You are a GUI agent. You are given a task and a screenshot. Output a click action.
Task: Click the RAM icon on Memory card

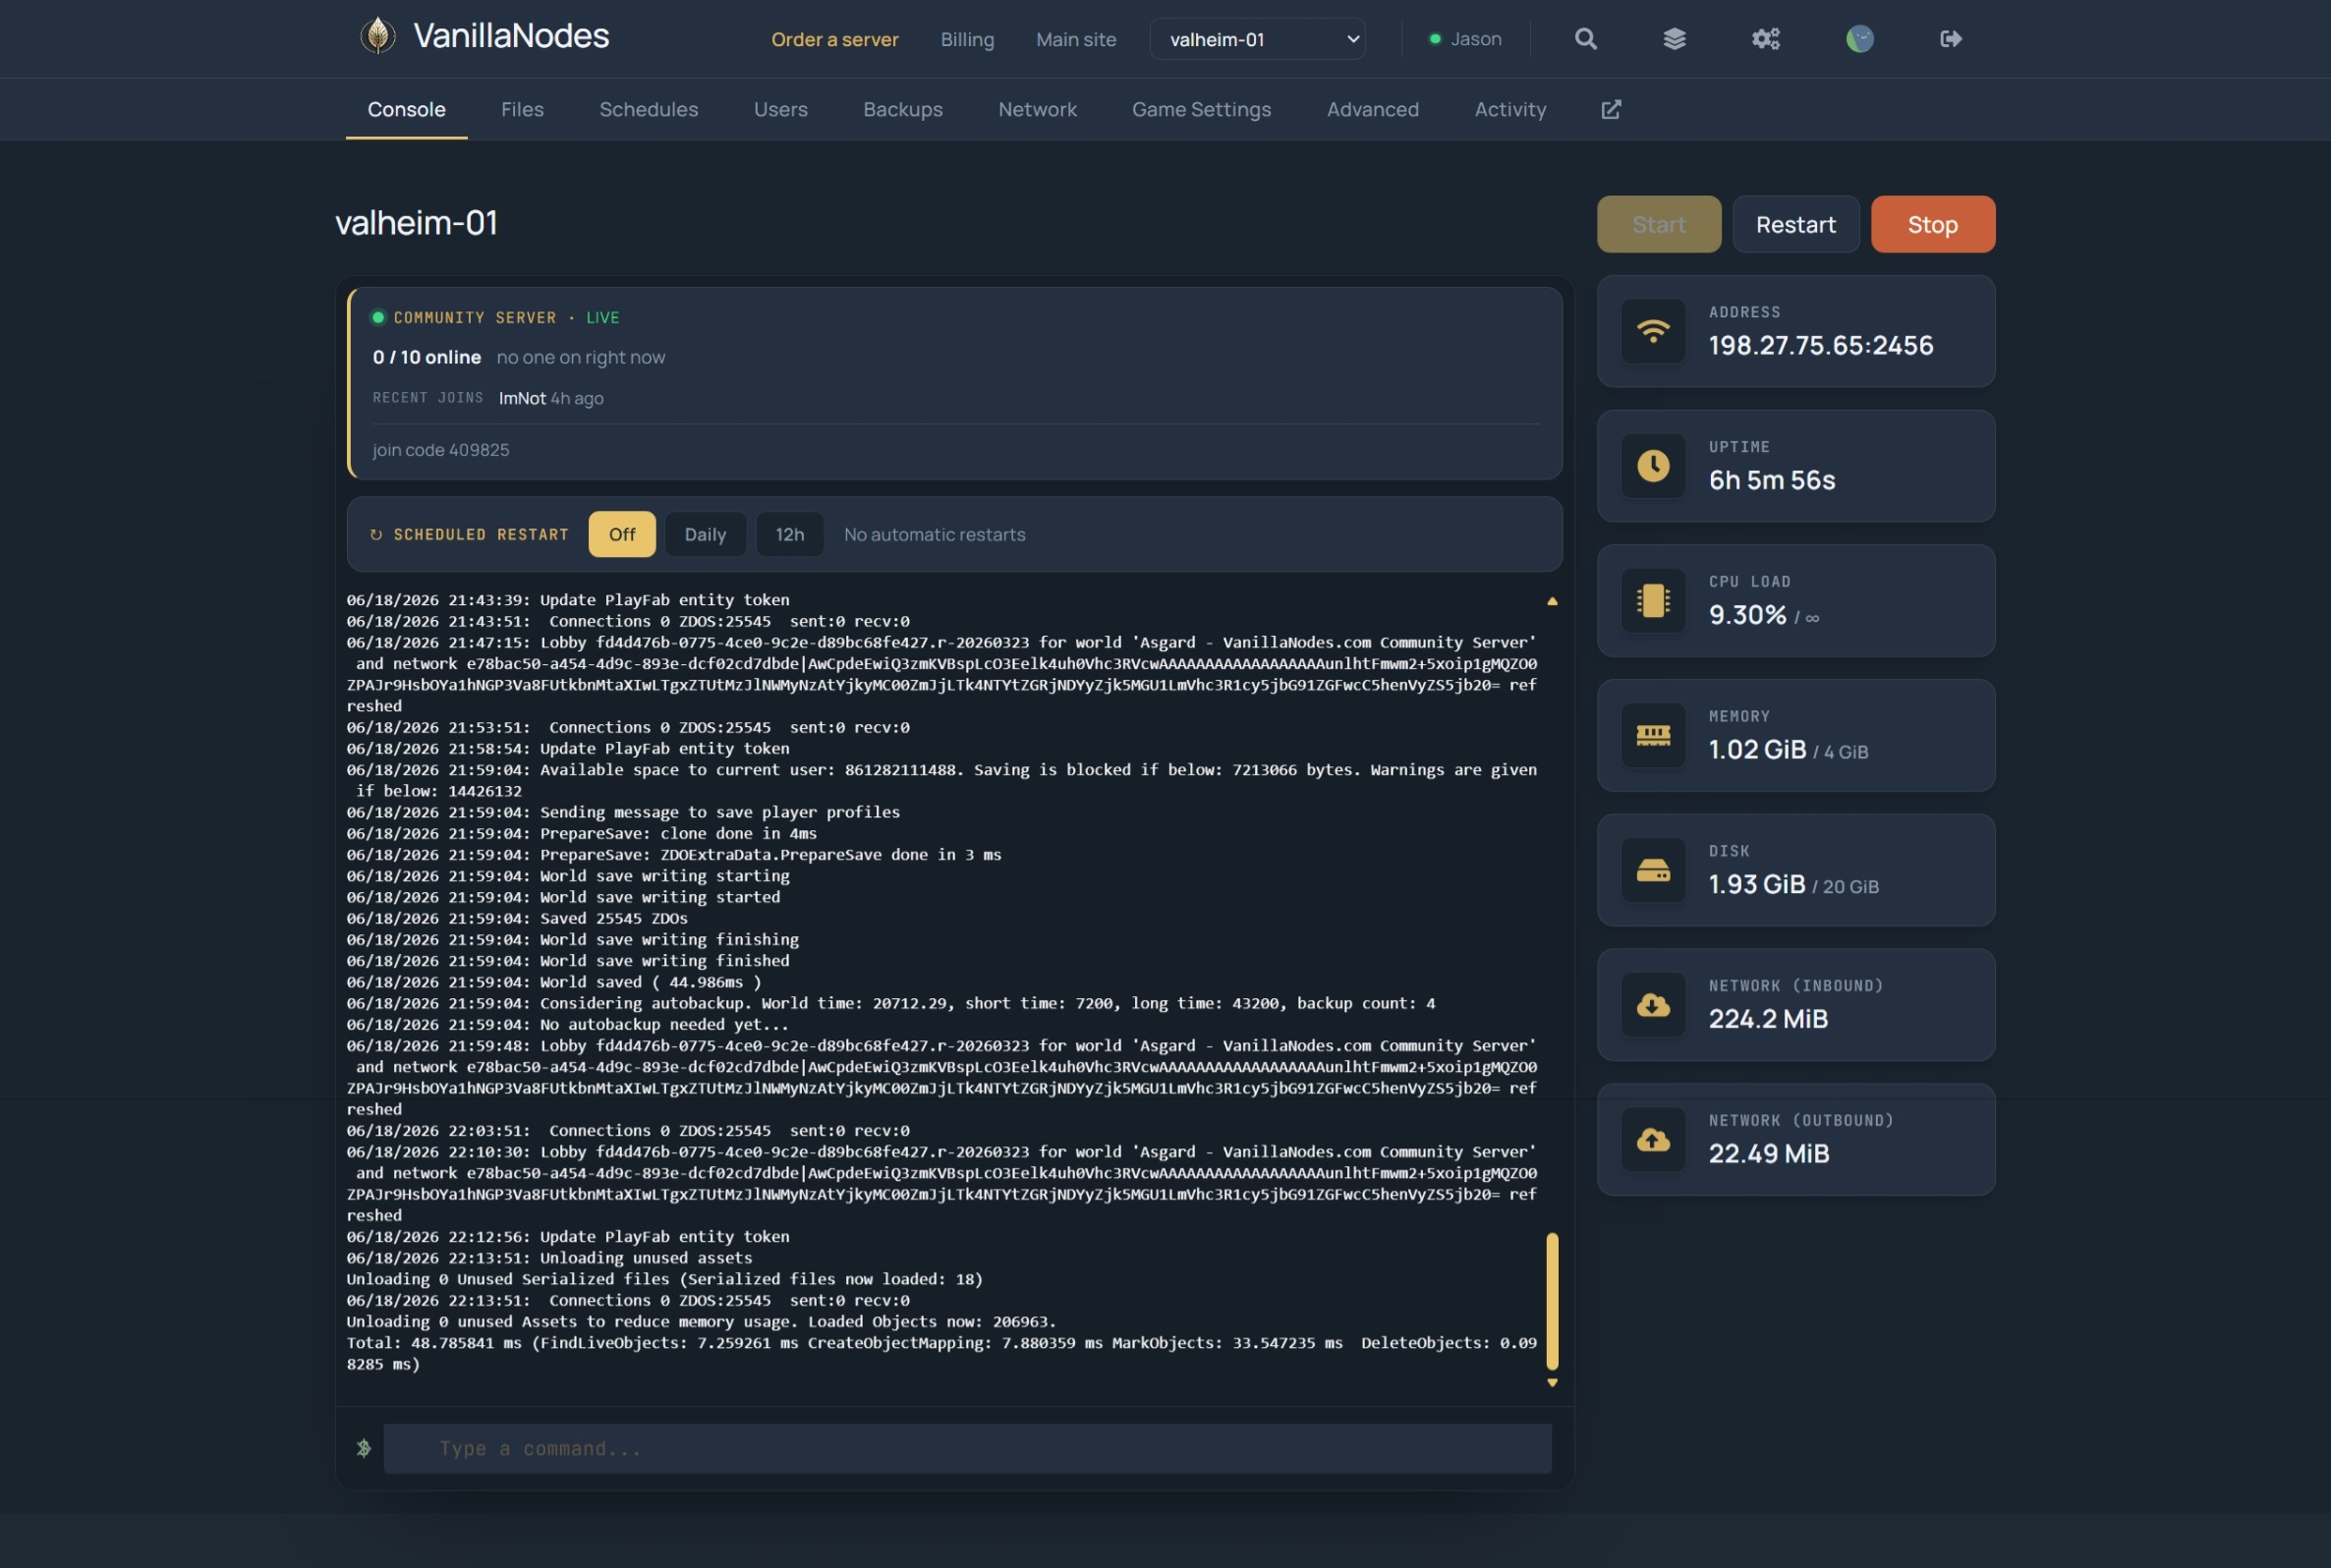click(1652, 735)
